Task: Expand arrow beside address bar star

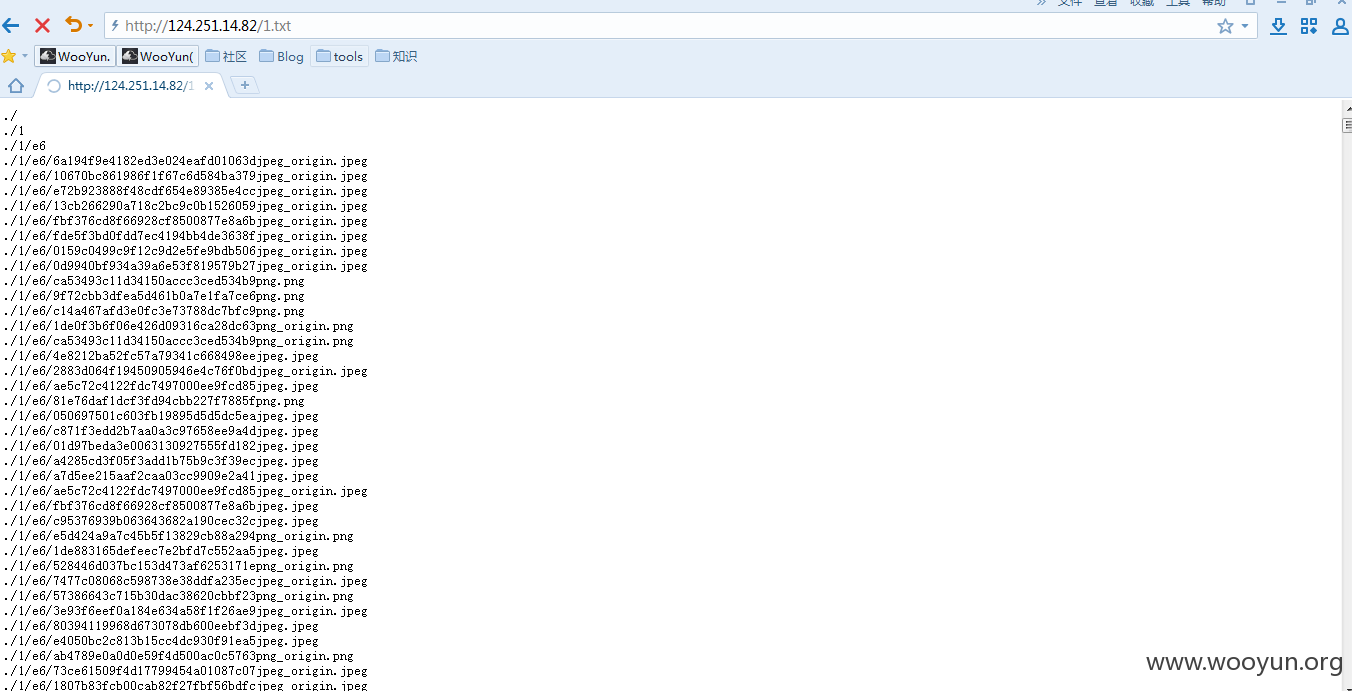Action: click(1245, 26)
